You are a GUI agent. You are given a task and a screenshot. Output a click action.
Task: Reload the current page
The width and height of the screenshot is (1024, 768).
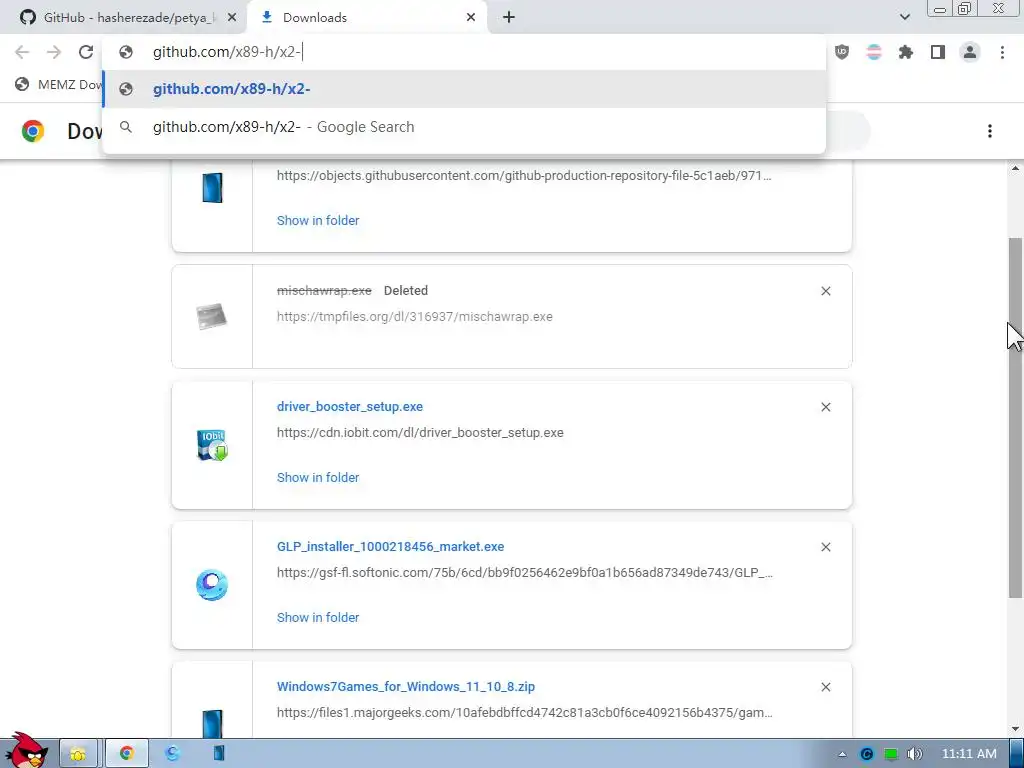point(86,52)
